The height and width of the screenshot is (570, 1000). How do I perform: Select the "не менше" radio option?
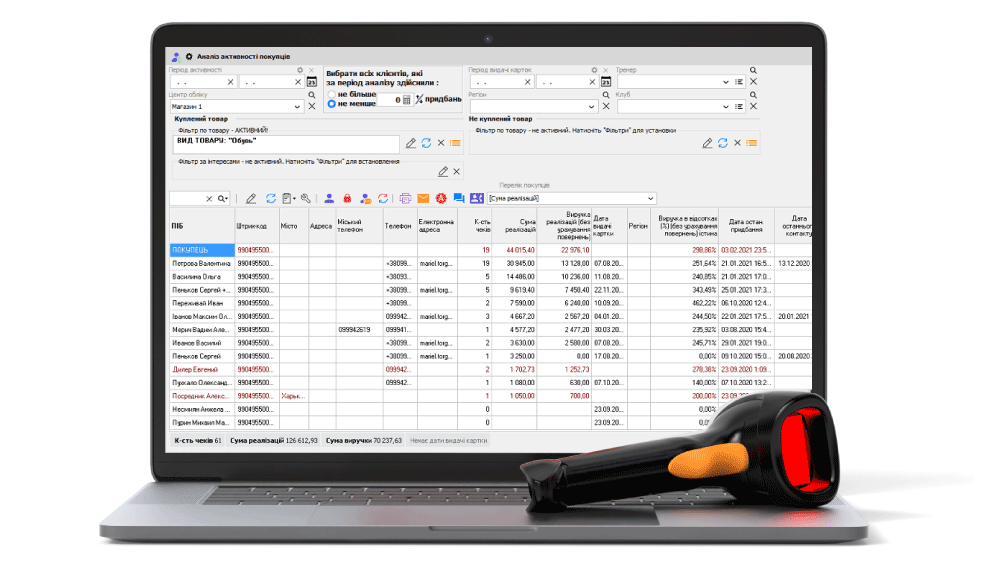pos(331,103)
